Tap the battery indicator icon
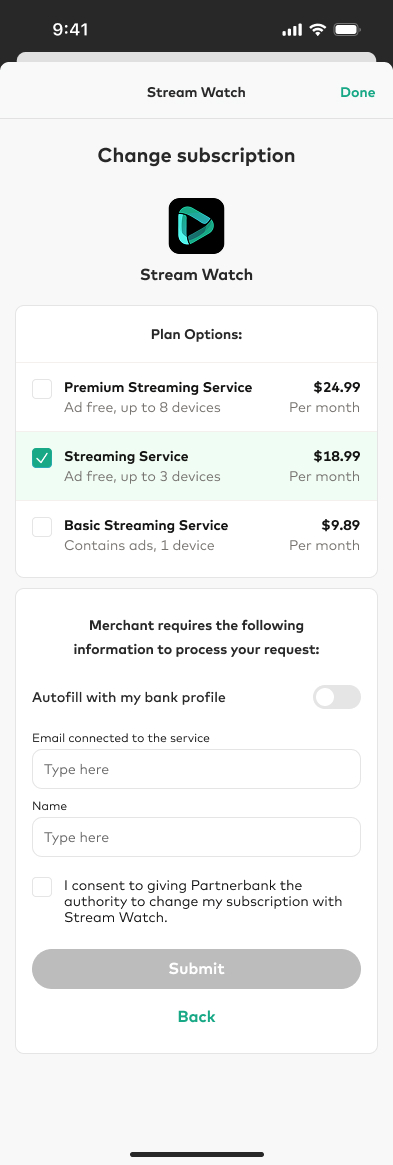Viewport: 393px width, 1165px height. 347,30
